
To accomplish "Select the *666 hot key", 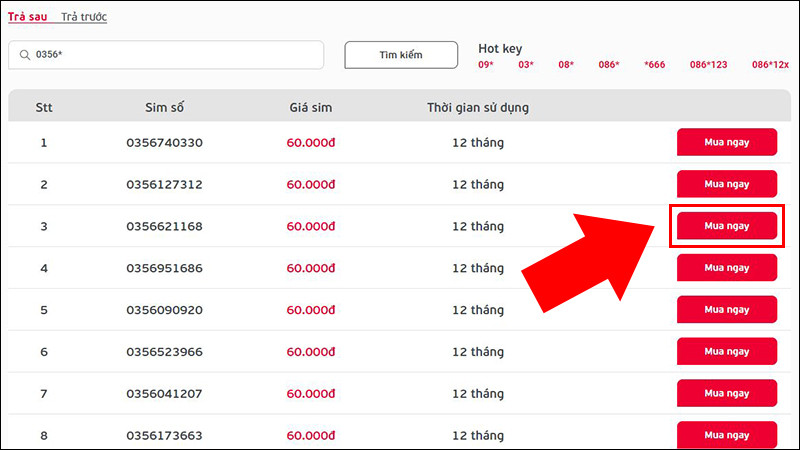I will point(655,65).
